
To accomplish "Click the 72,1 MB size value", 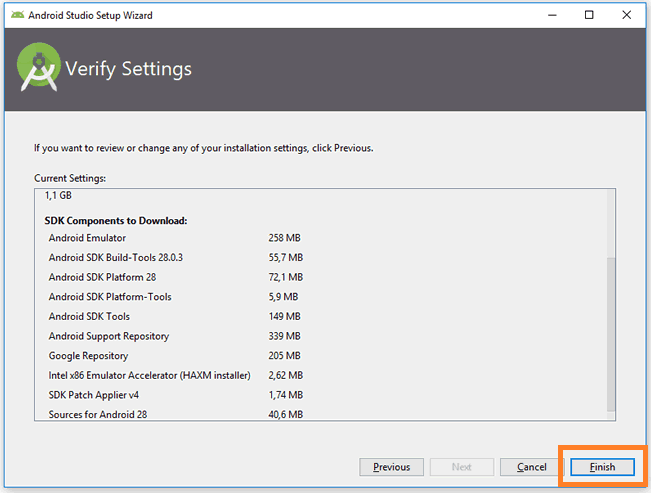I will (x=286, y=277).
